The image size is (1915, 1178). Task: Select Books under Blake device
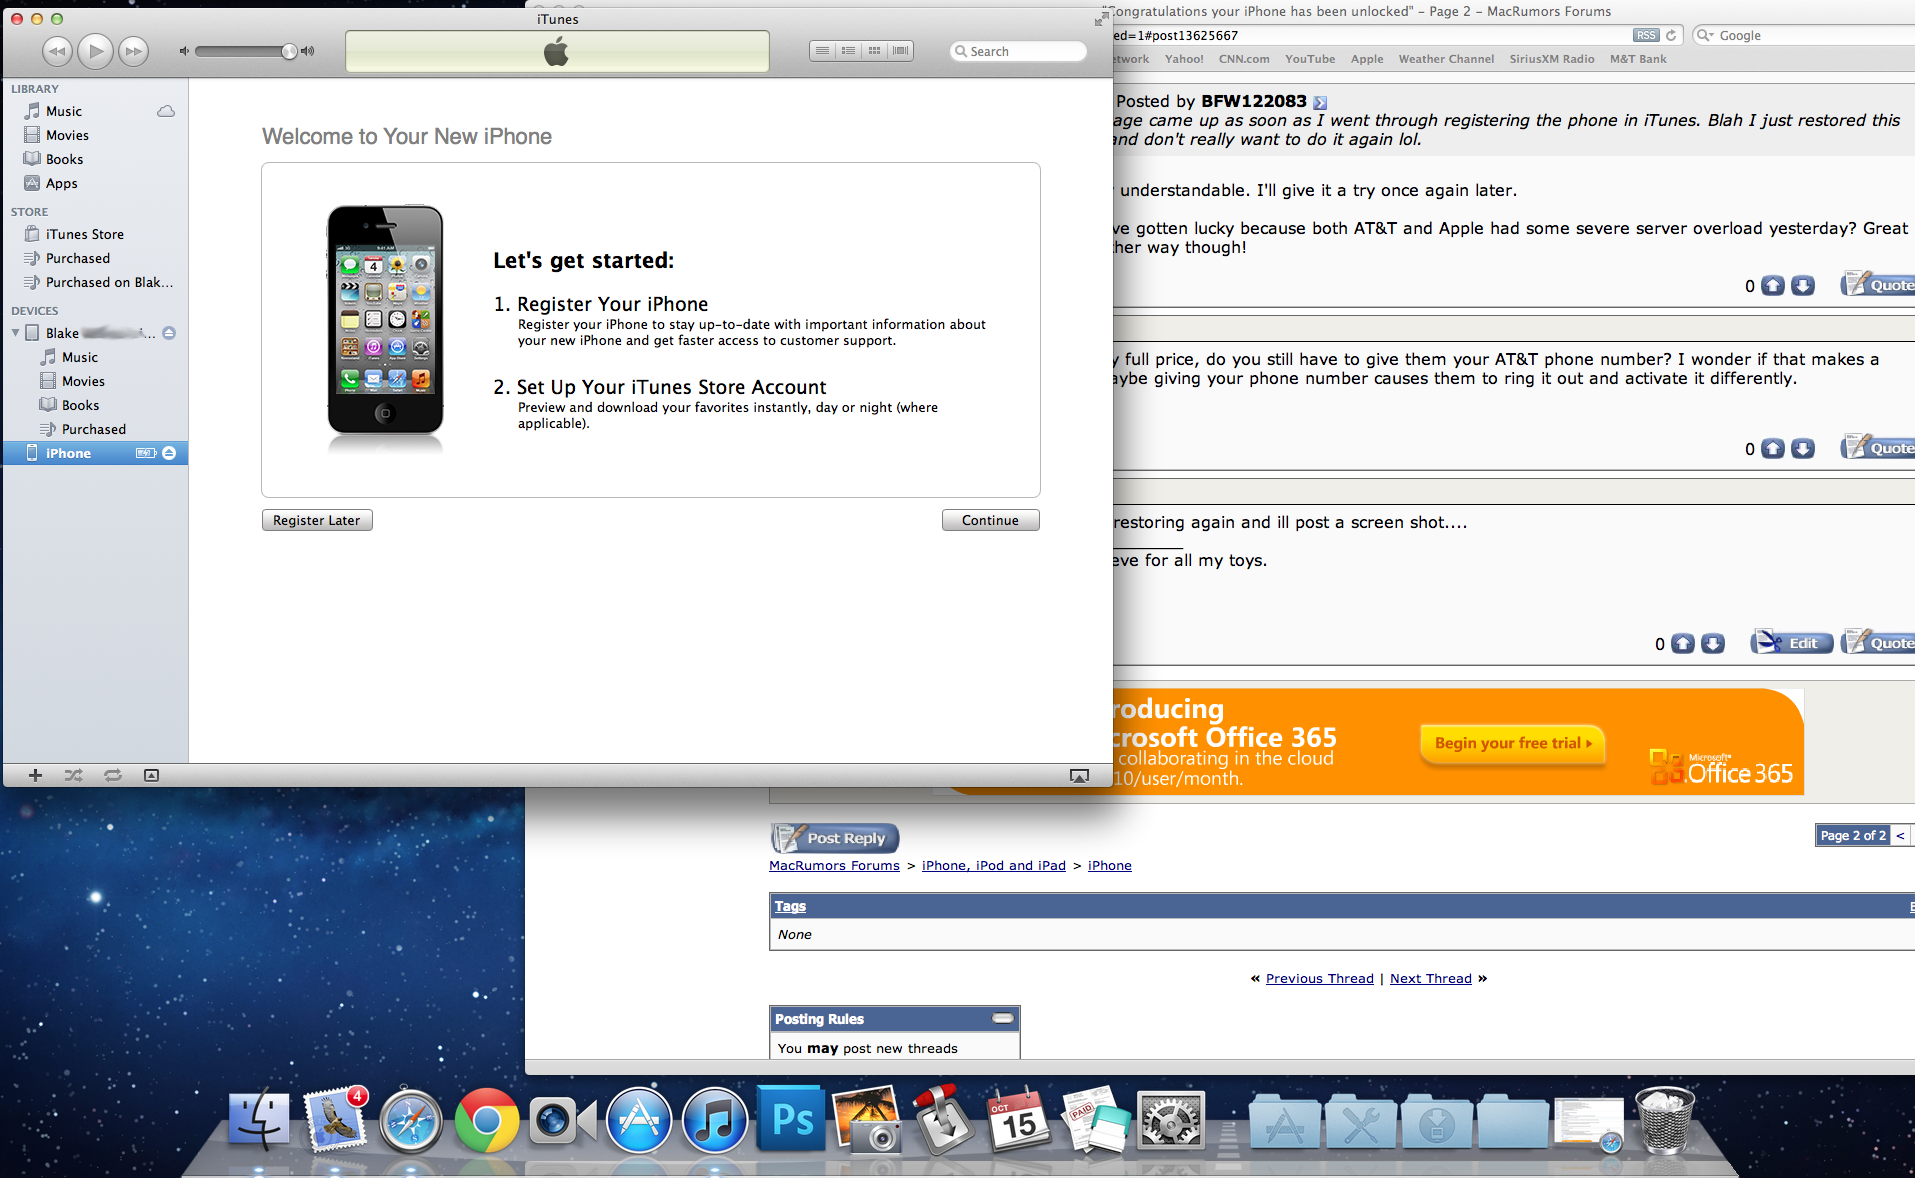click(95, 405)
